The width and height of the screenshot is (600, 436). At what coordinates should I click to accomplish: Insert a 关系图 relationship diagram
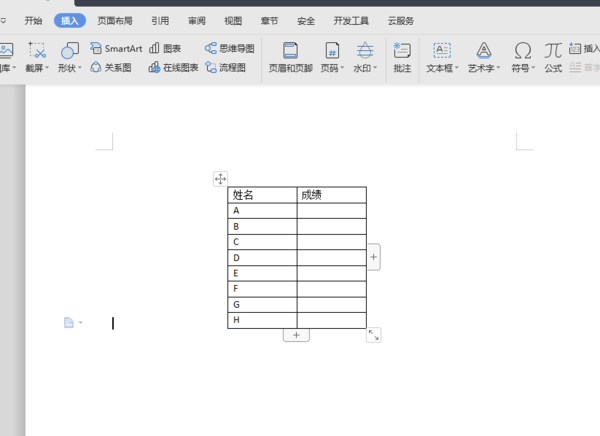pyautogui.click(x=111, y=68)
